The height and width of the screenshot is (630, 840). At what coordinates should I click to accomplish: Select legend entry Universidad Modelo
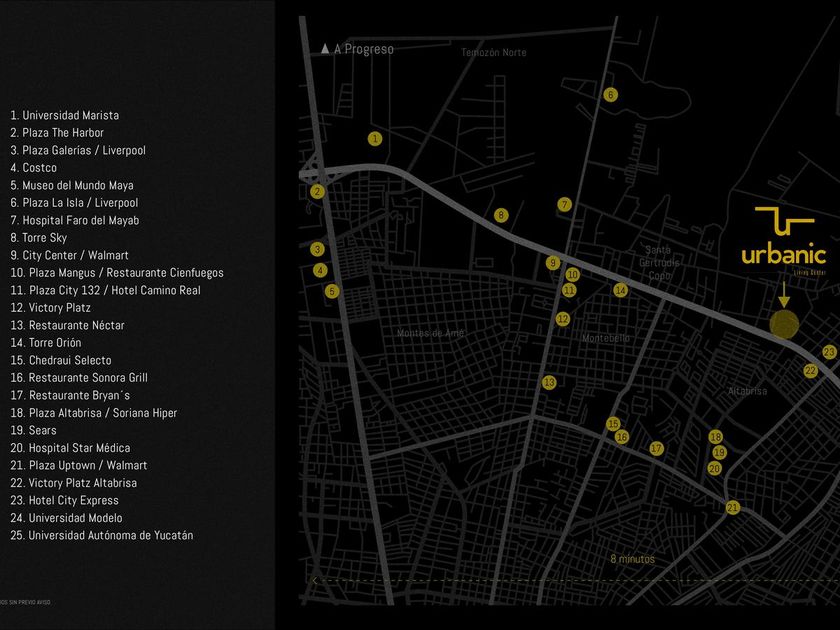[66, 518]
